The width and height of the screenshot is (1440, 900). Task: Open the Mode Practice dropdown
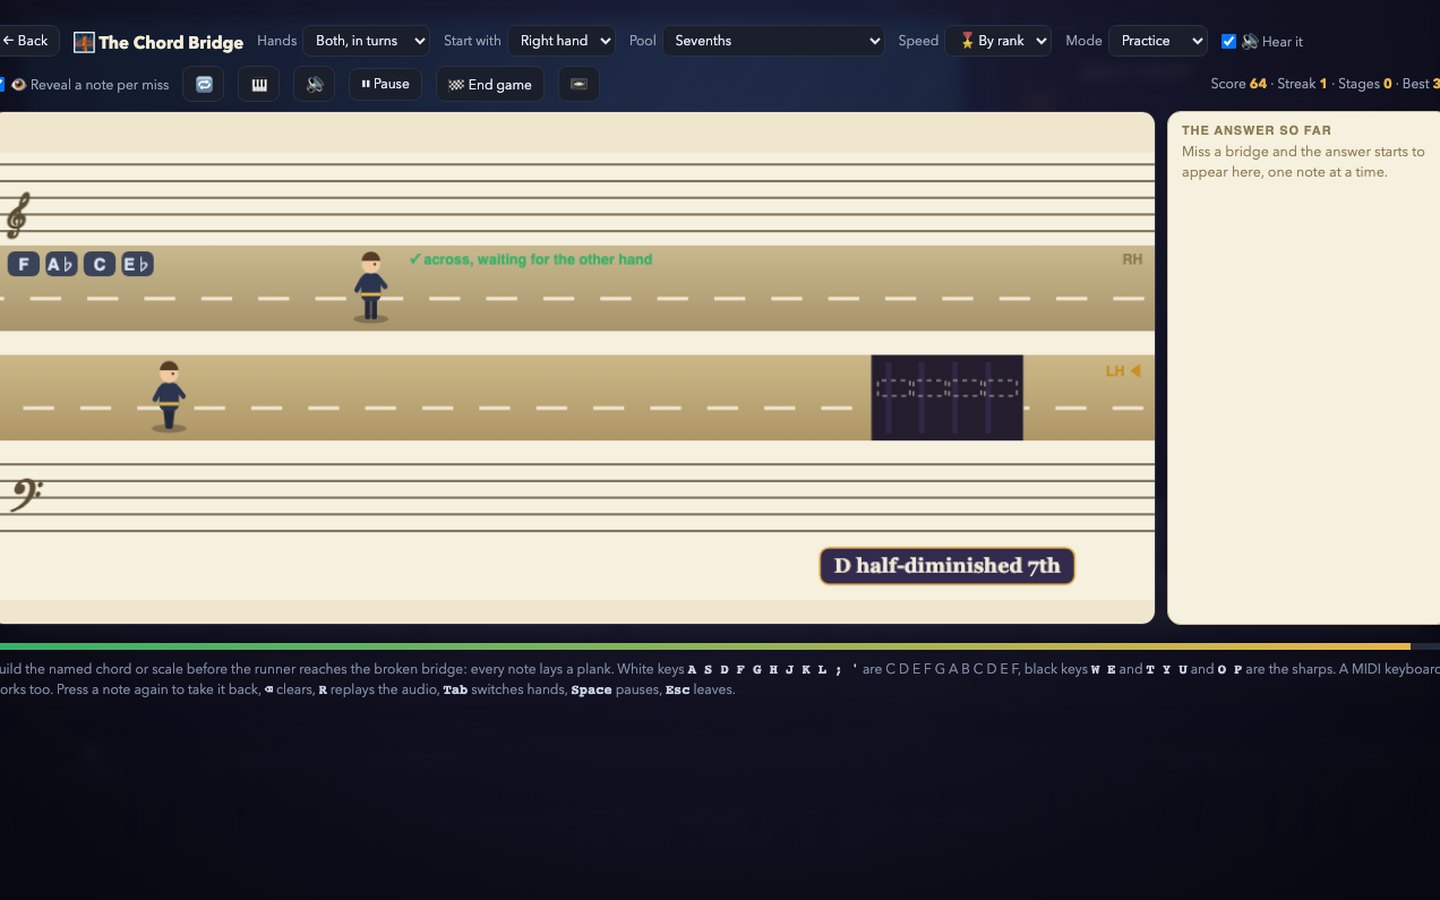click(x=1158, y=41)
